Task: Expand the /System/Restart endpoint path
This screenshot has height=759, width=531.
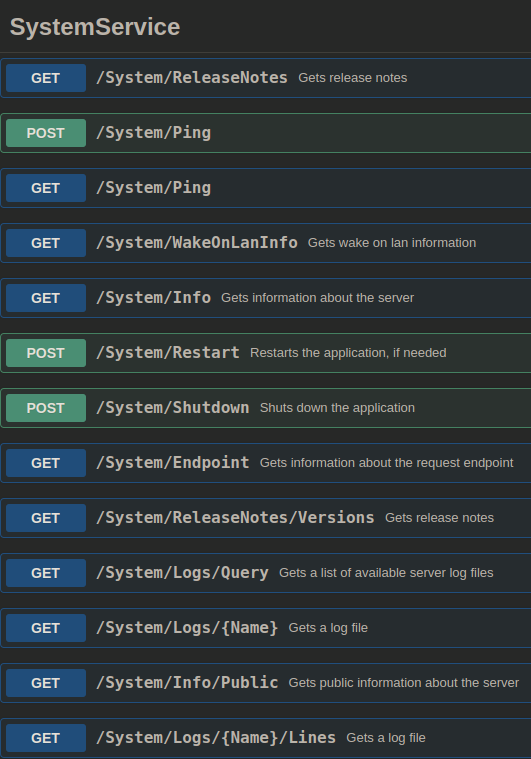Action: coord(168,352)
